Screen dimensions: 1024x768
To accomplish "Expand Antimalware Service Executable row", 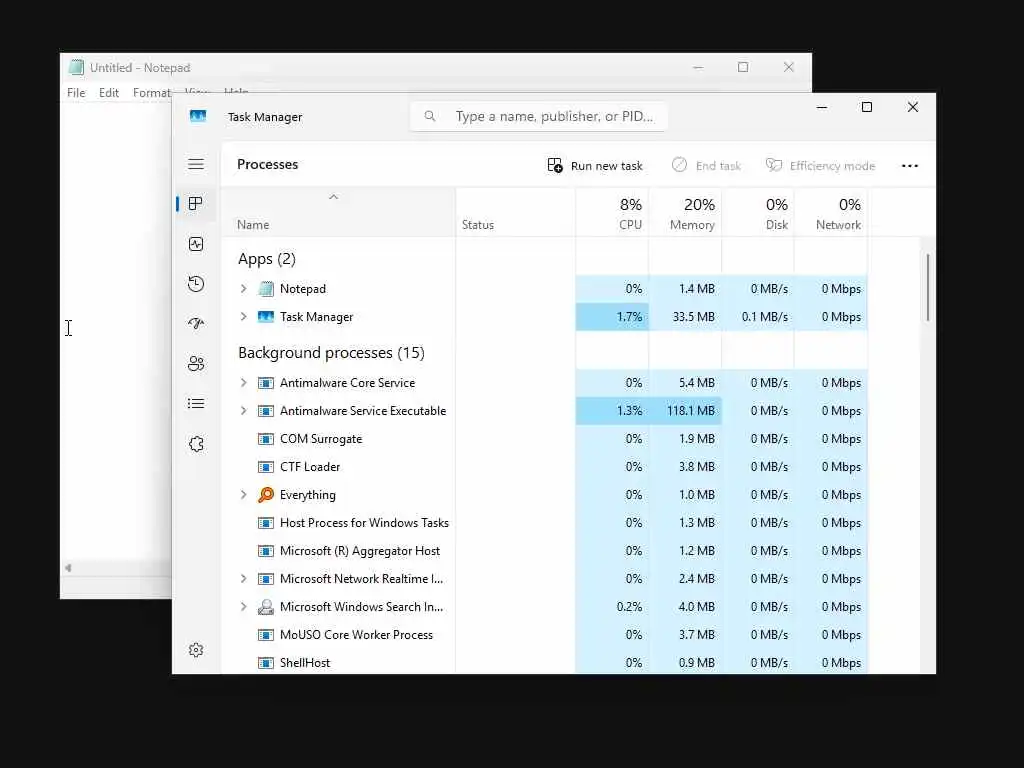I will point(244,411).
